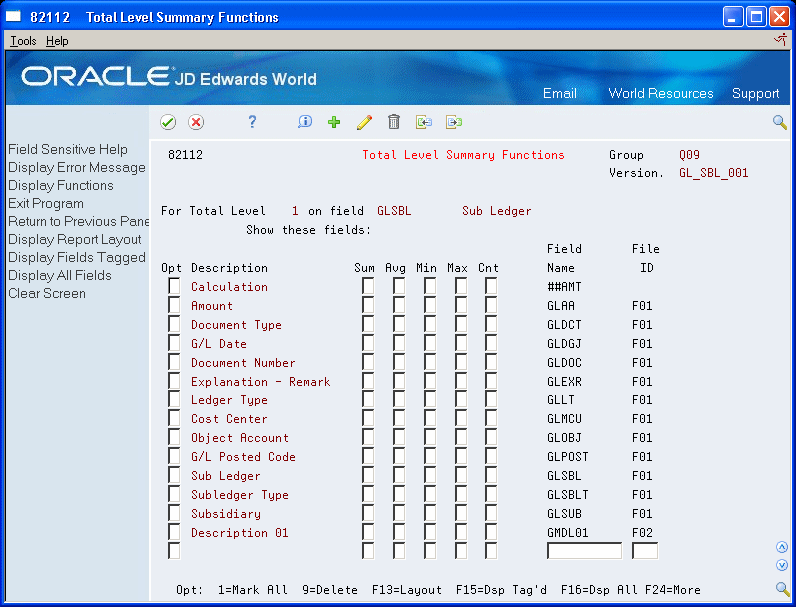Screen dimensions: 796x607
Task: Click Opt field for Calculation row
Action: [174, 286]
